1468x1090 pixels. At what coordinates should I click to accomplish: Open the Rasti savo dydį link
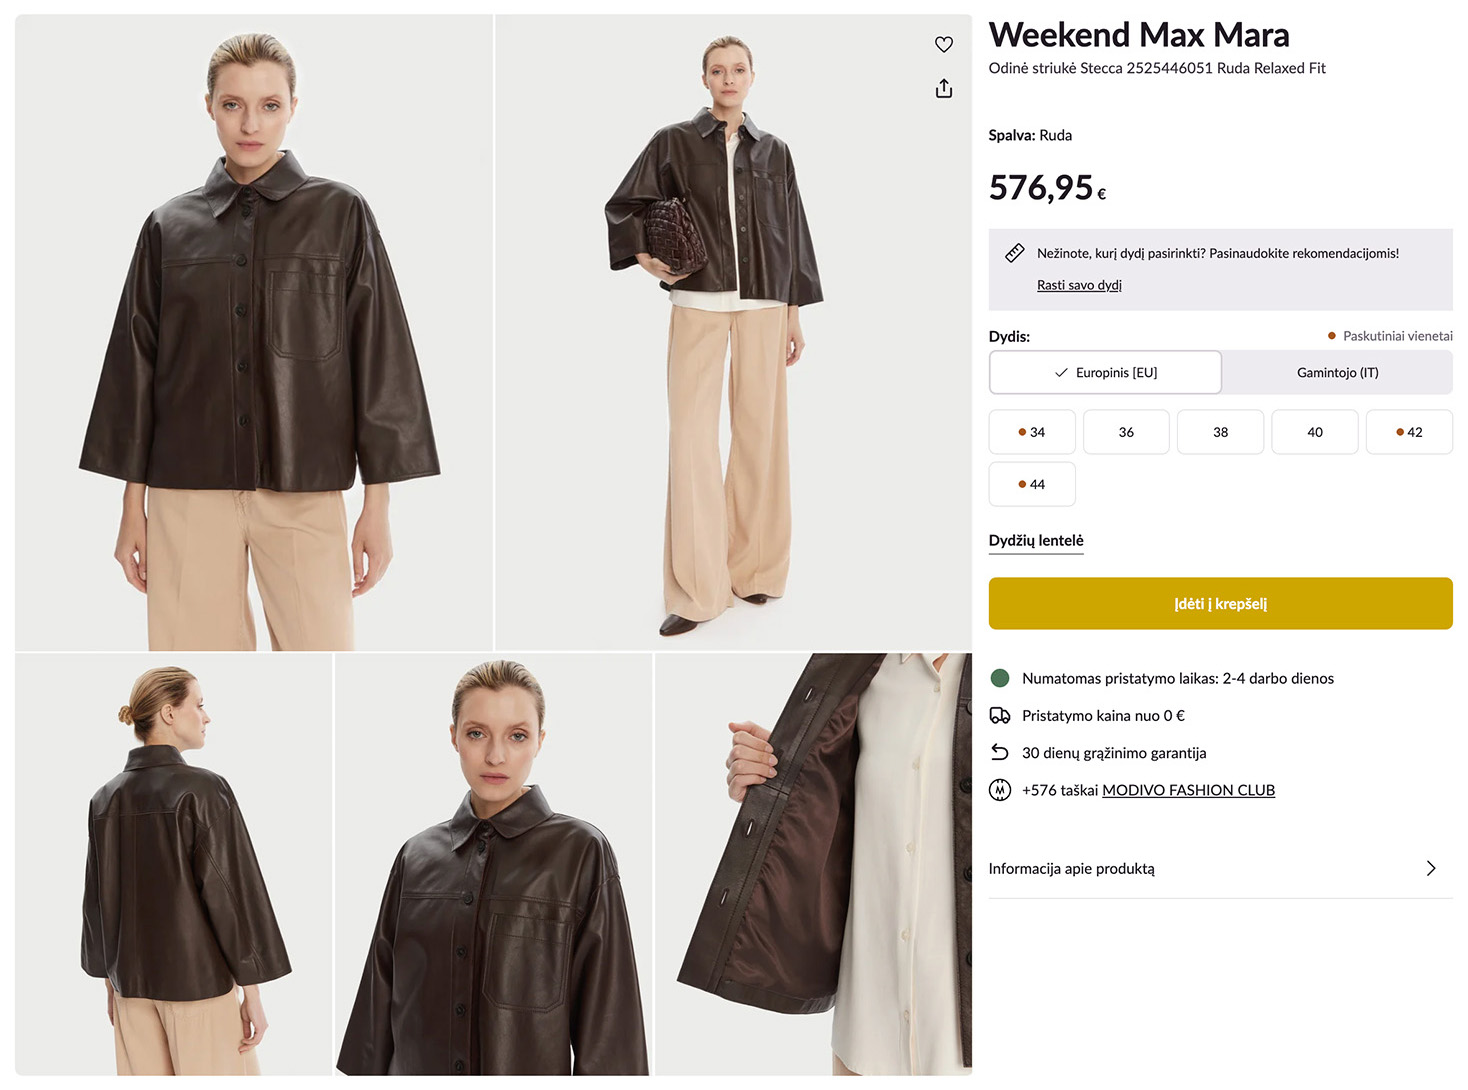pos(1079,285)
